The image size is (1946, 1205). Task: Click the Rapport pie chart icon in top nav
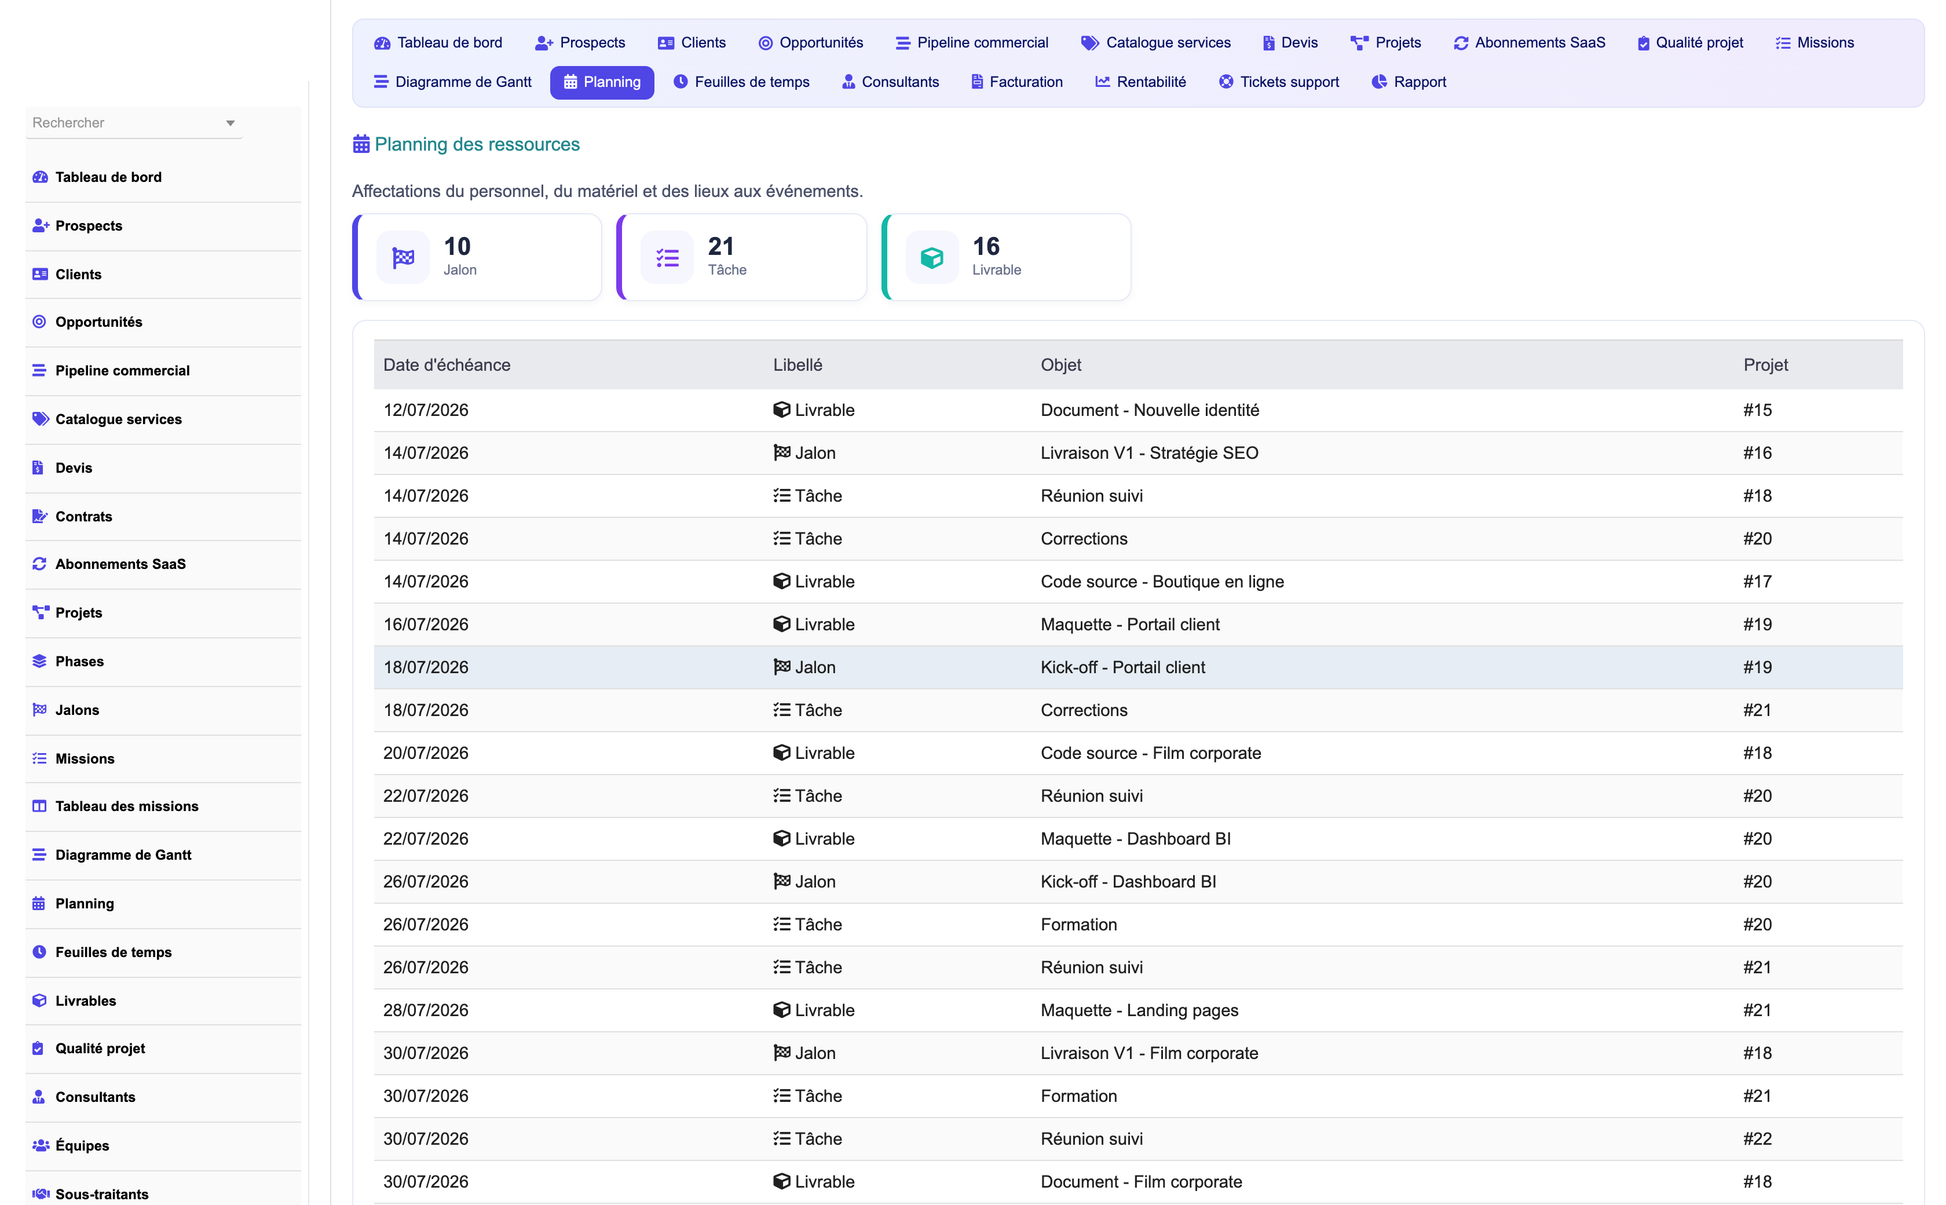1379,82
